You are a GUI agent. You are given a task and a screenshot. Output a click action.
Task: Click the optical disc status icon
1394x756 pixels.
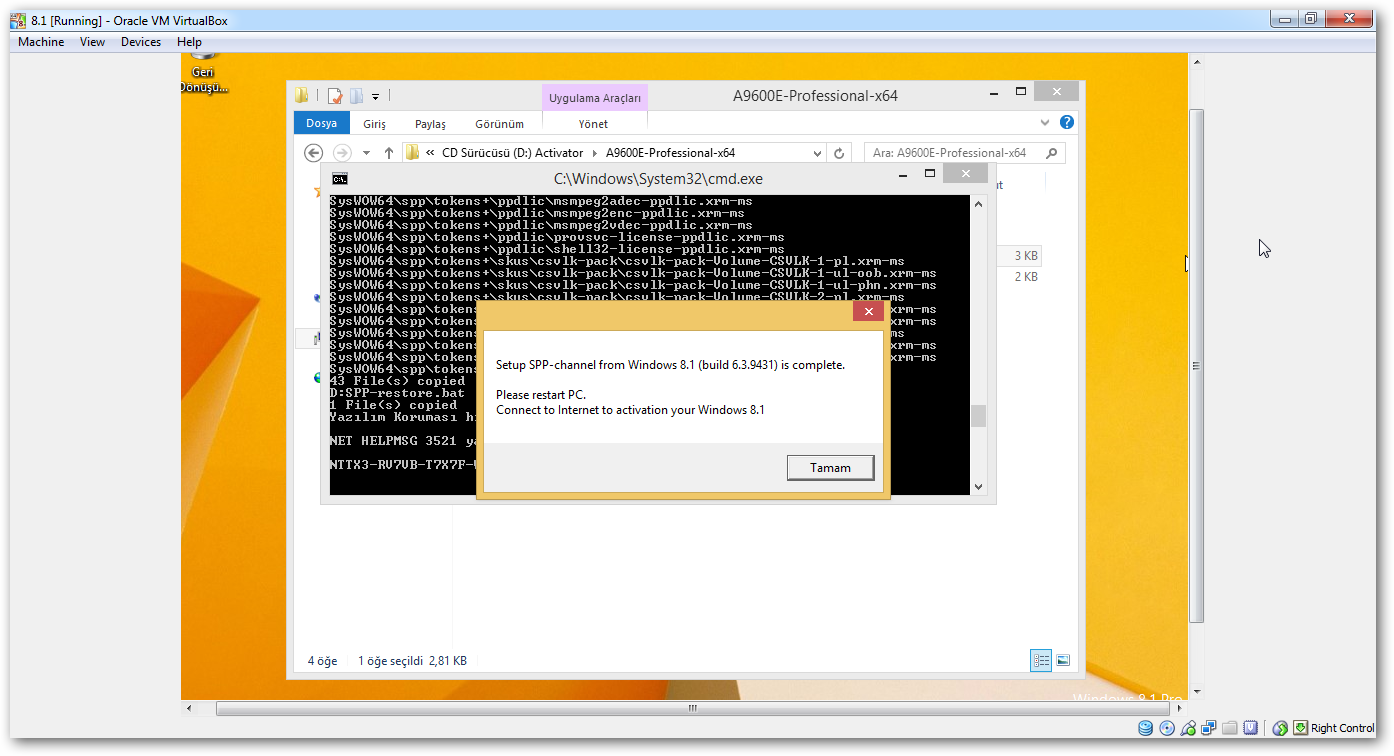pos(1167,728)
